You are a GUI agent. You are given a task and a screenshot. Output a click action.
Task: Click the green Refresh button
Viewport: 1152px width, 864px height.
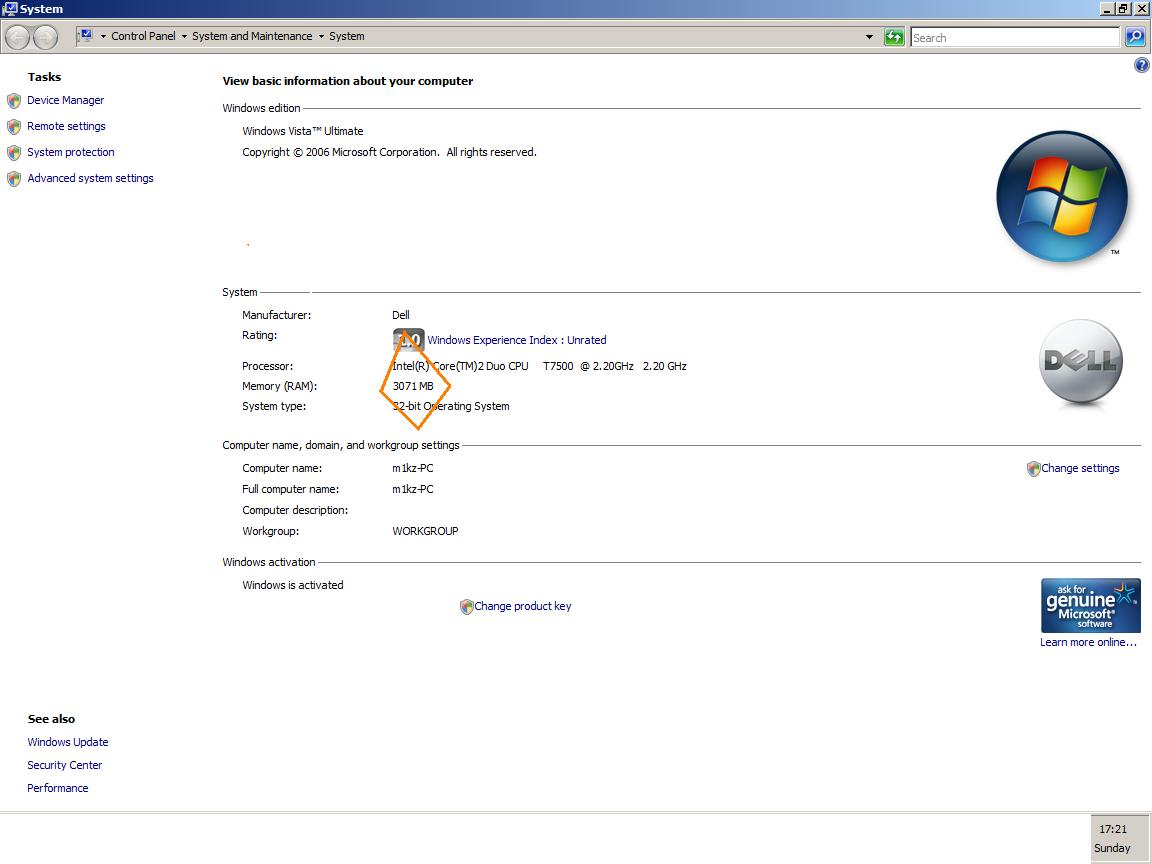(894, 37)
